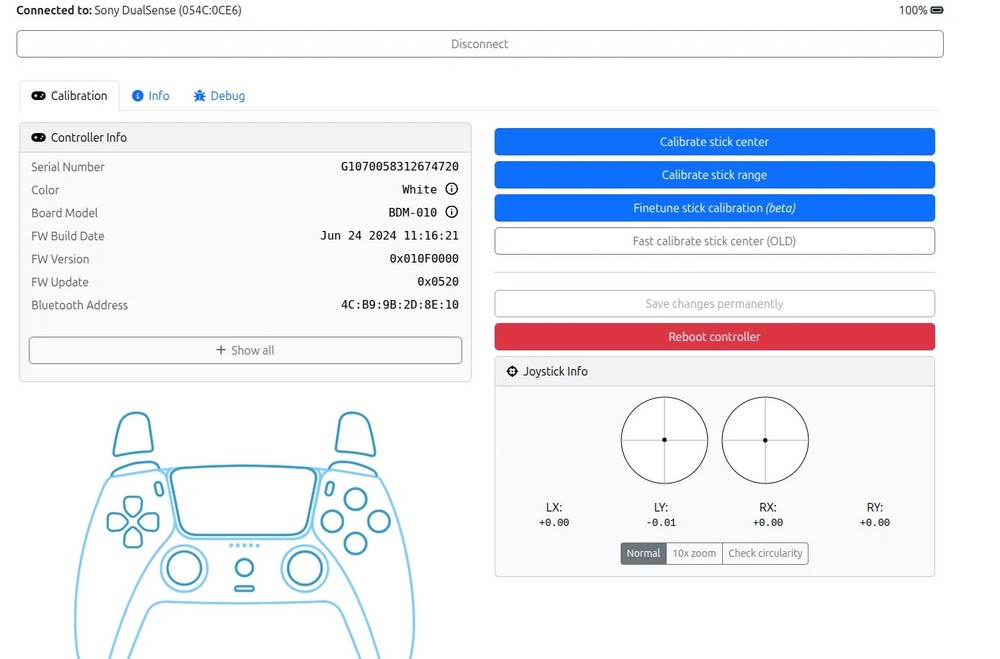Enable 10x zoom for the joystick view
1000x659 pixels.
(693, 553)
